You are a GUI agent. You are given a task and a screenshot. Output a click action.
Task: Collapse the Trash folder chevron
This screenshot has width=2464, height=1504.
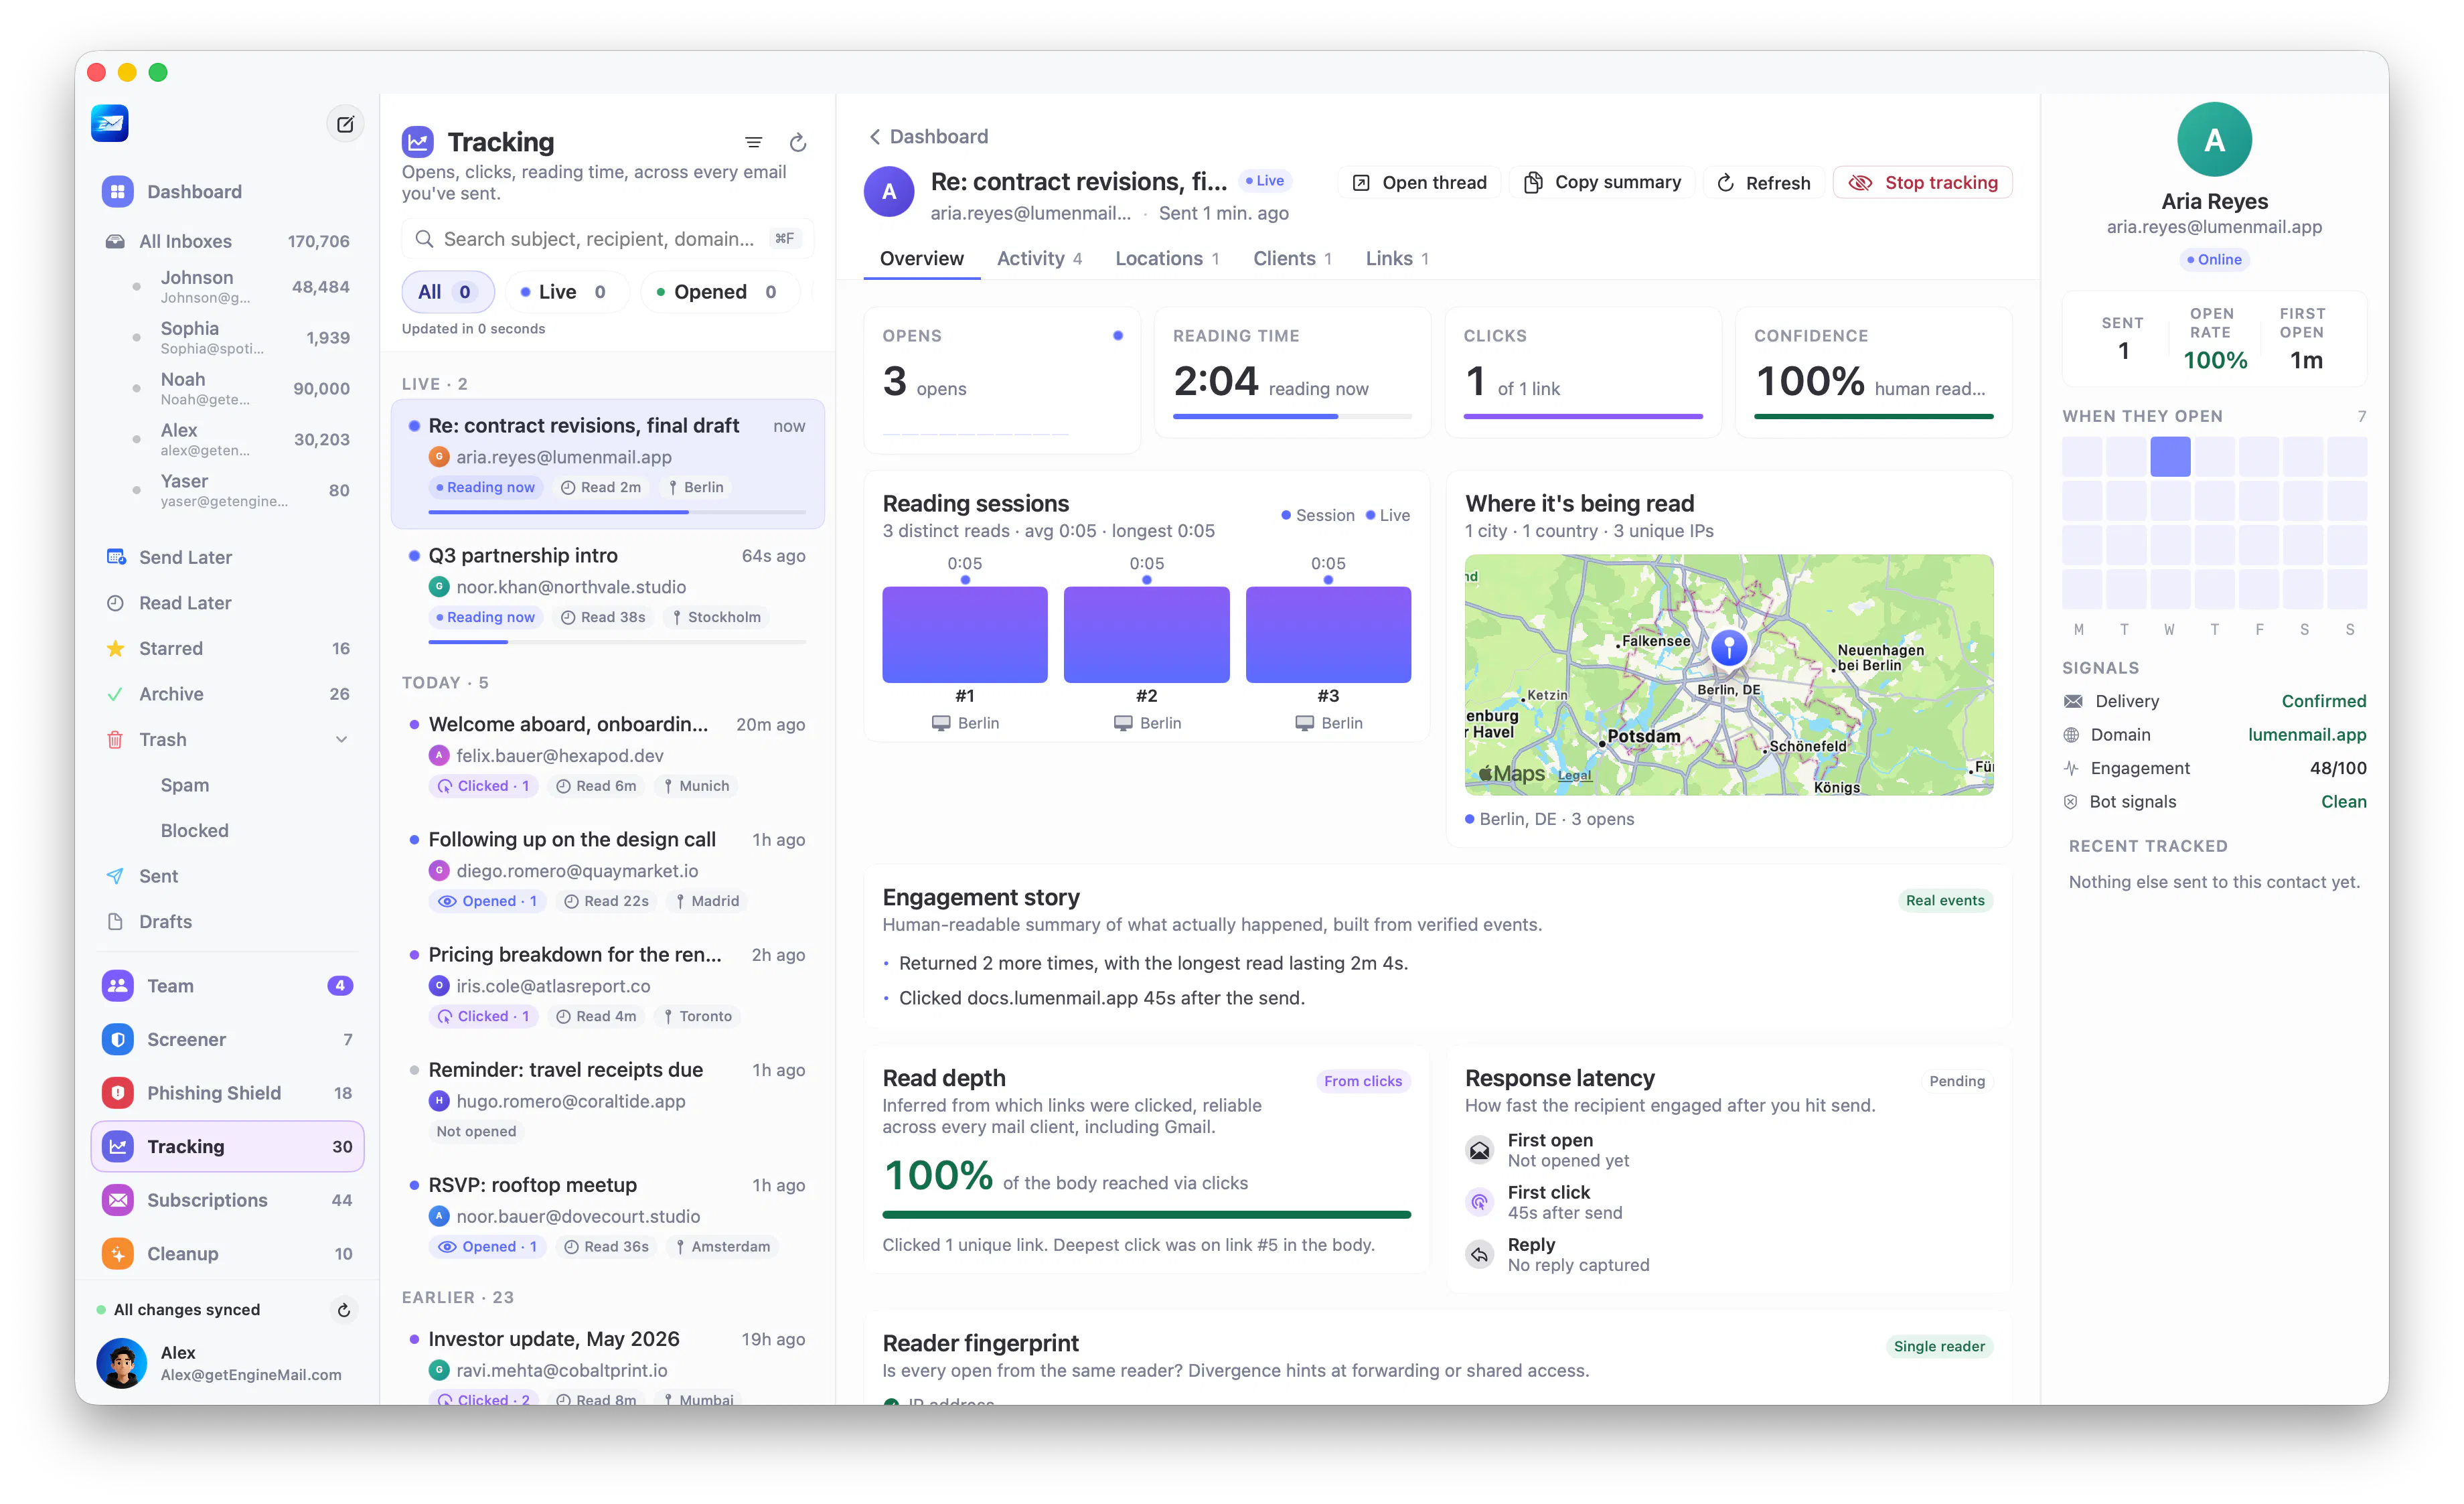point(341,739)
